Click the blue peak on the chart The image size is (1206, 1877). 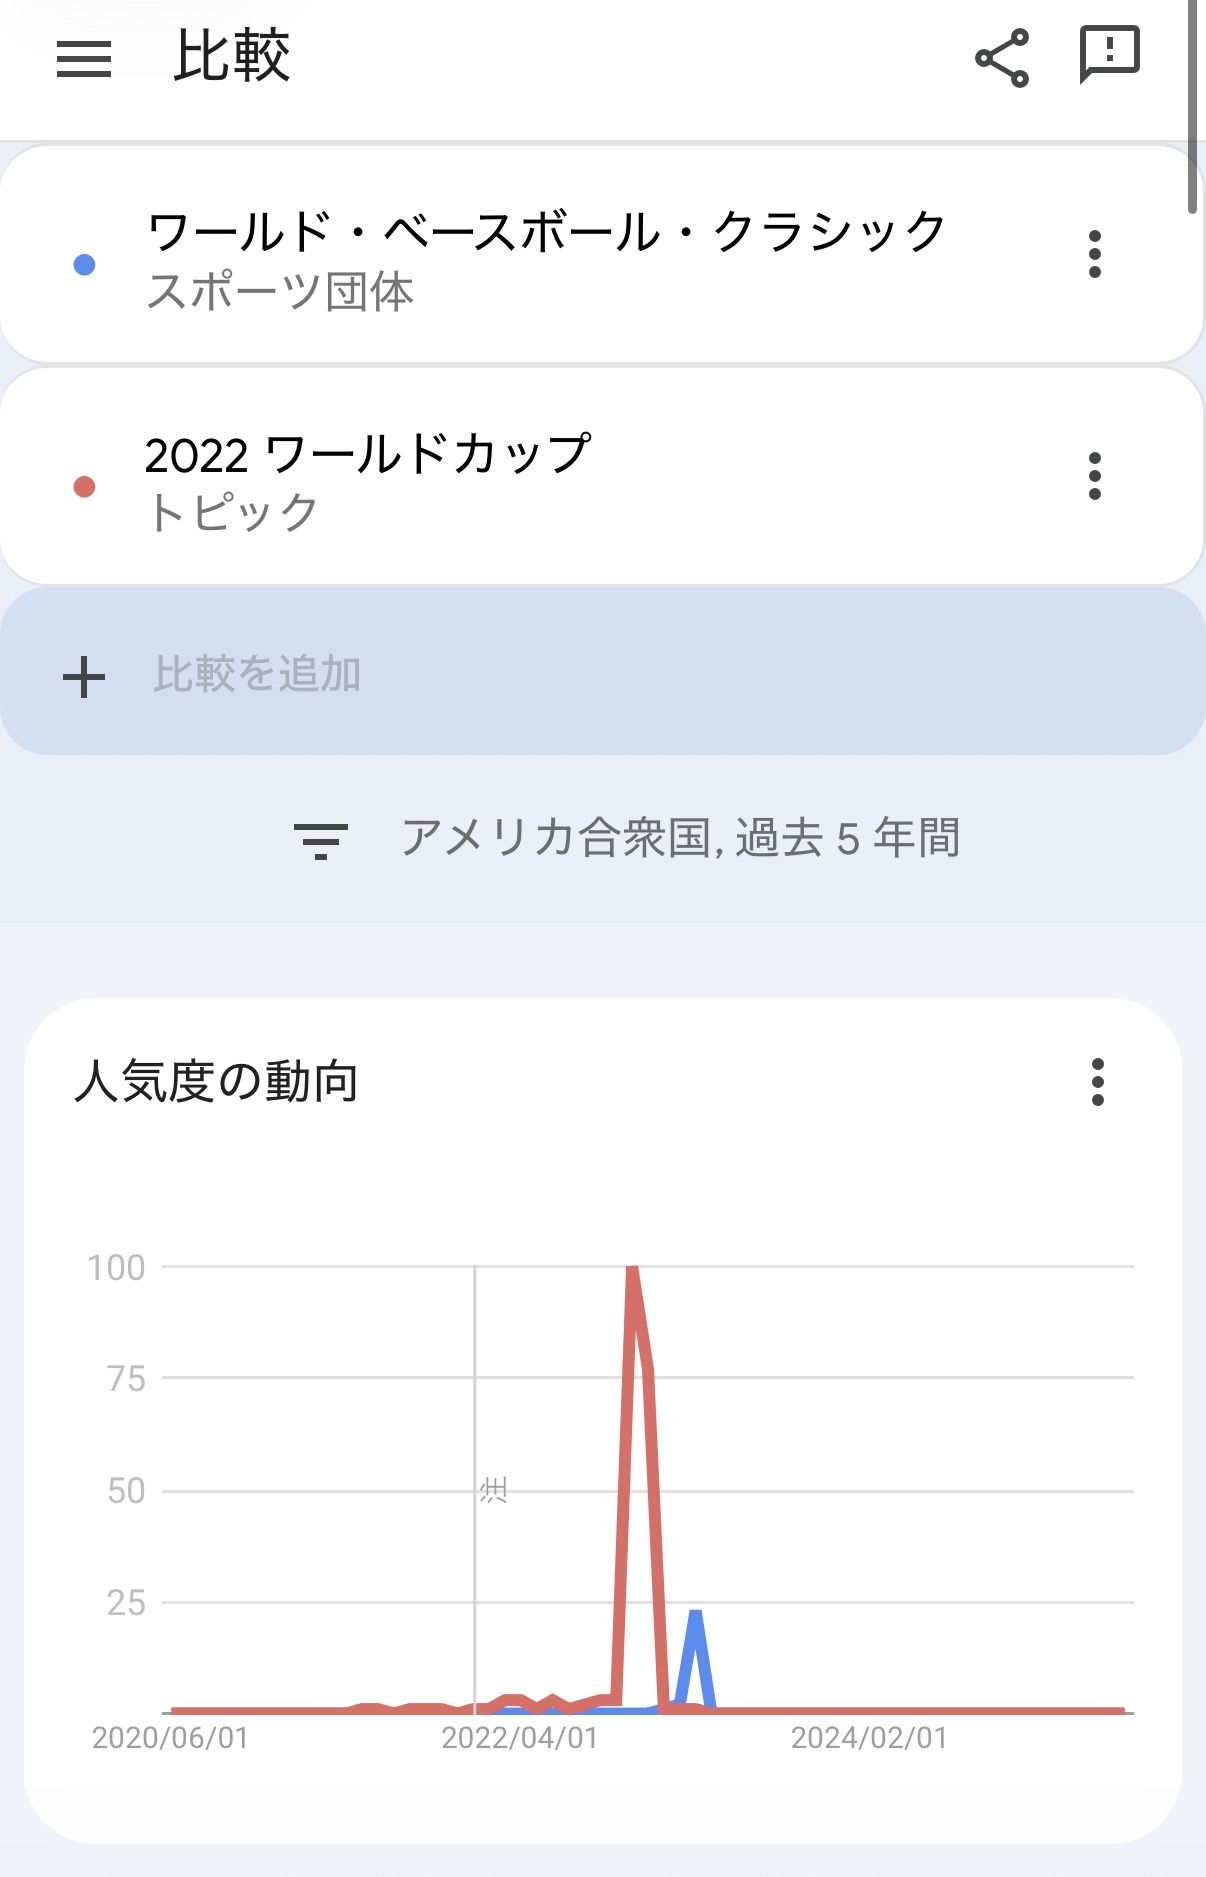click(695, 1613)
